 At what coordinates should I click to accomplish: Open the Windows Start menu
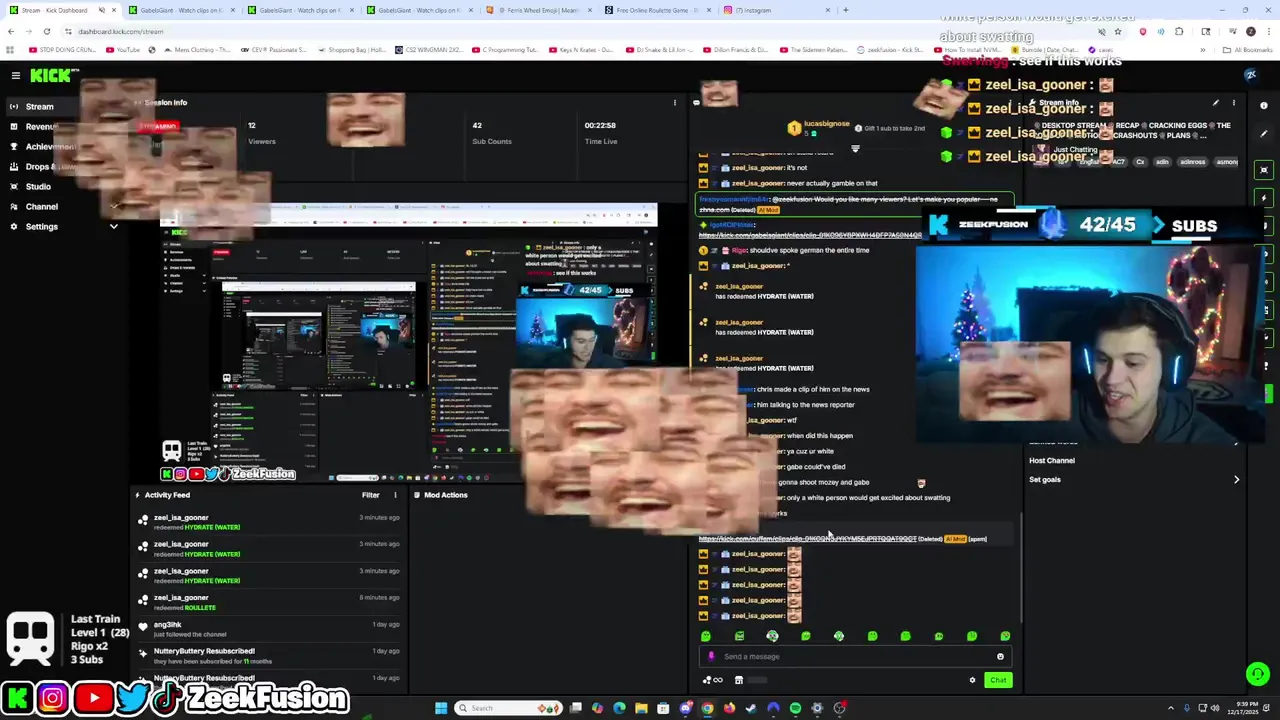point(441,708)
